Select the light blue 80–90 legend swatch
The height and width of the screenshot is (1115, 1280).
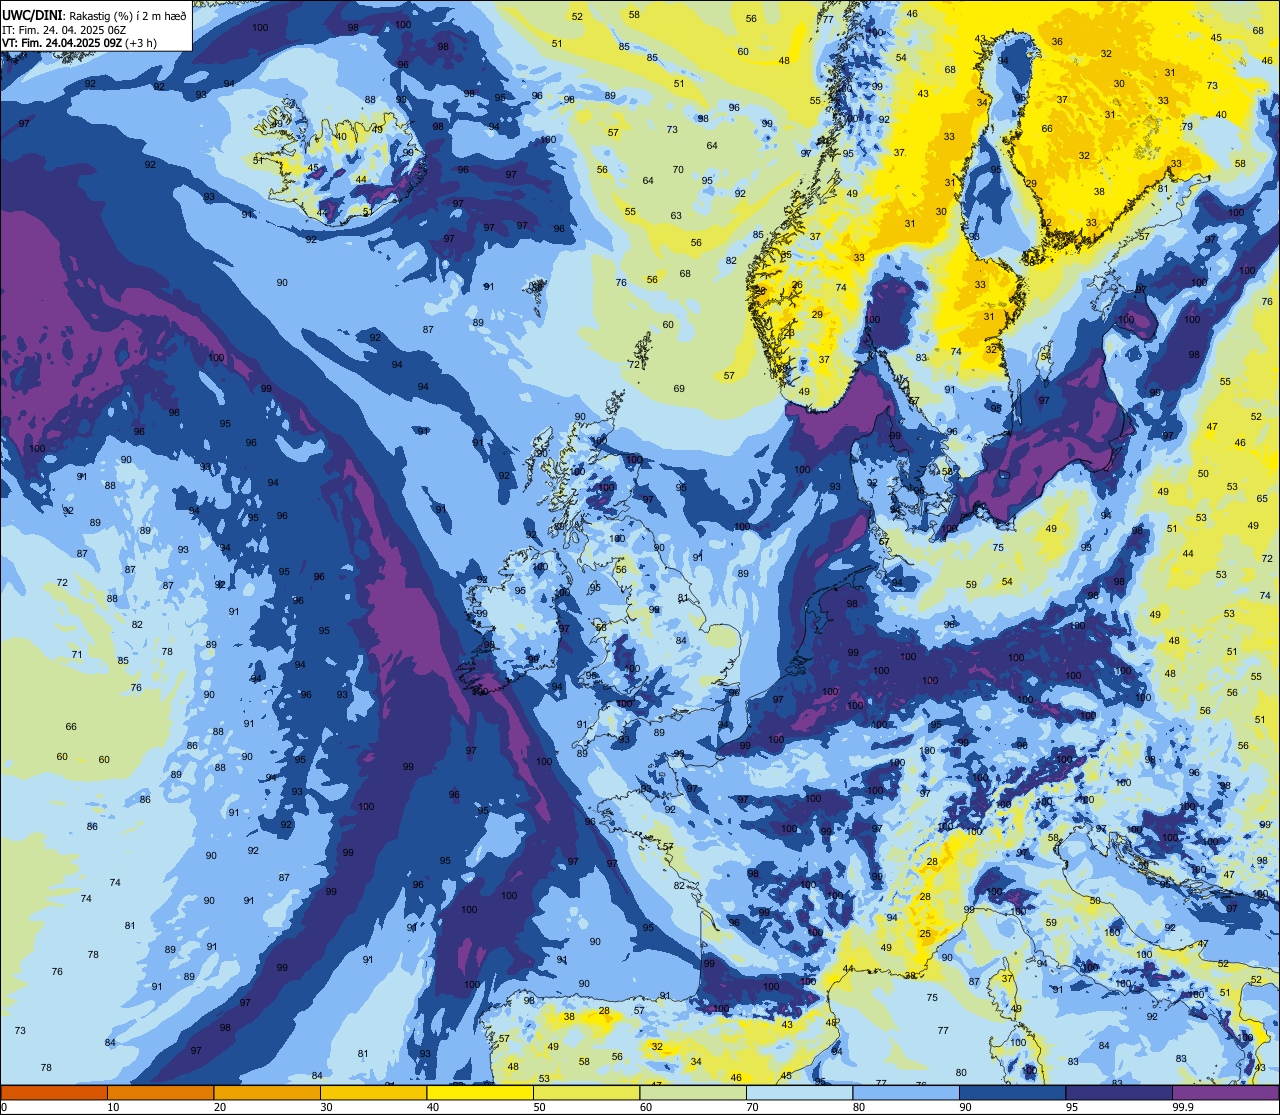[x=906, y=1092]
